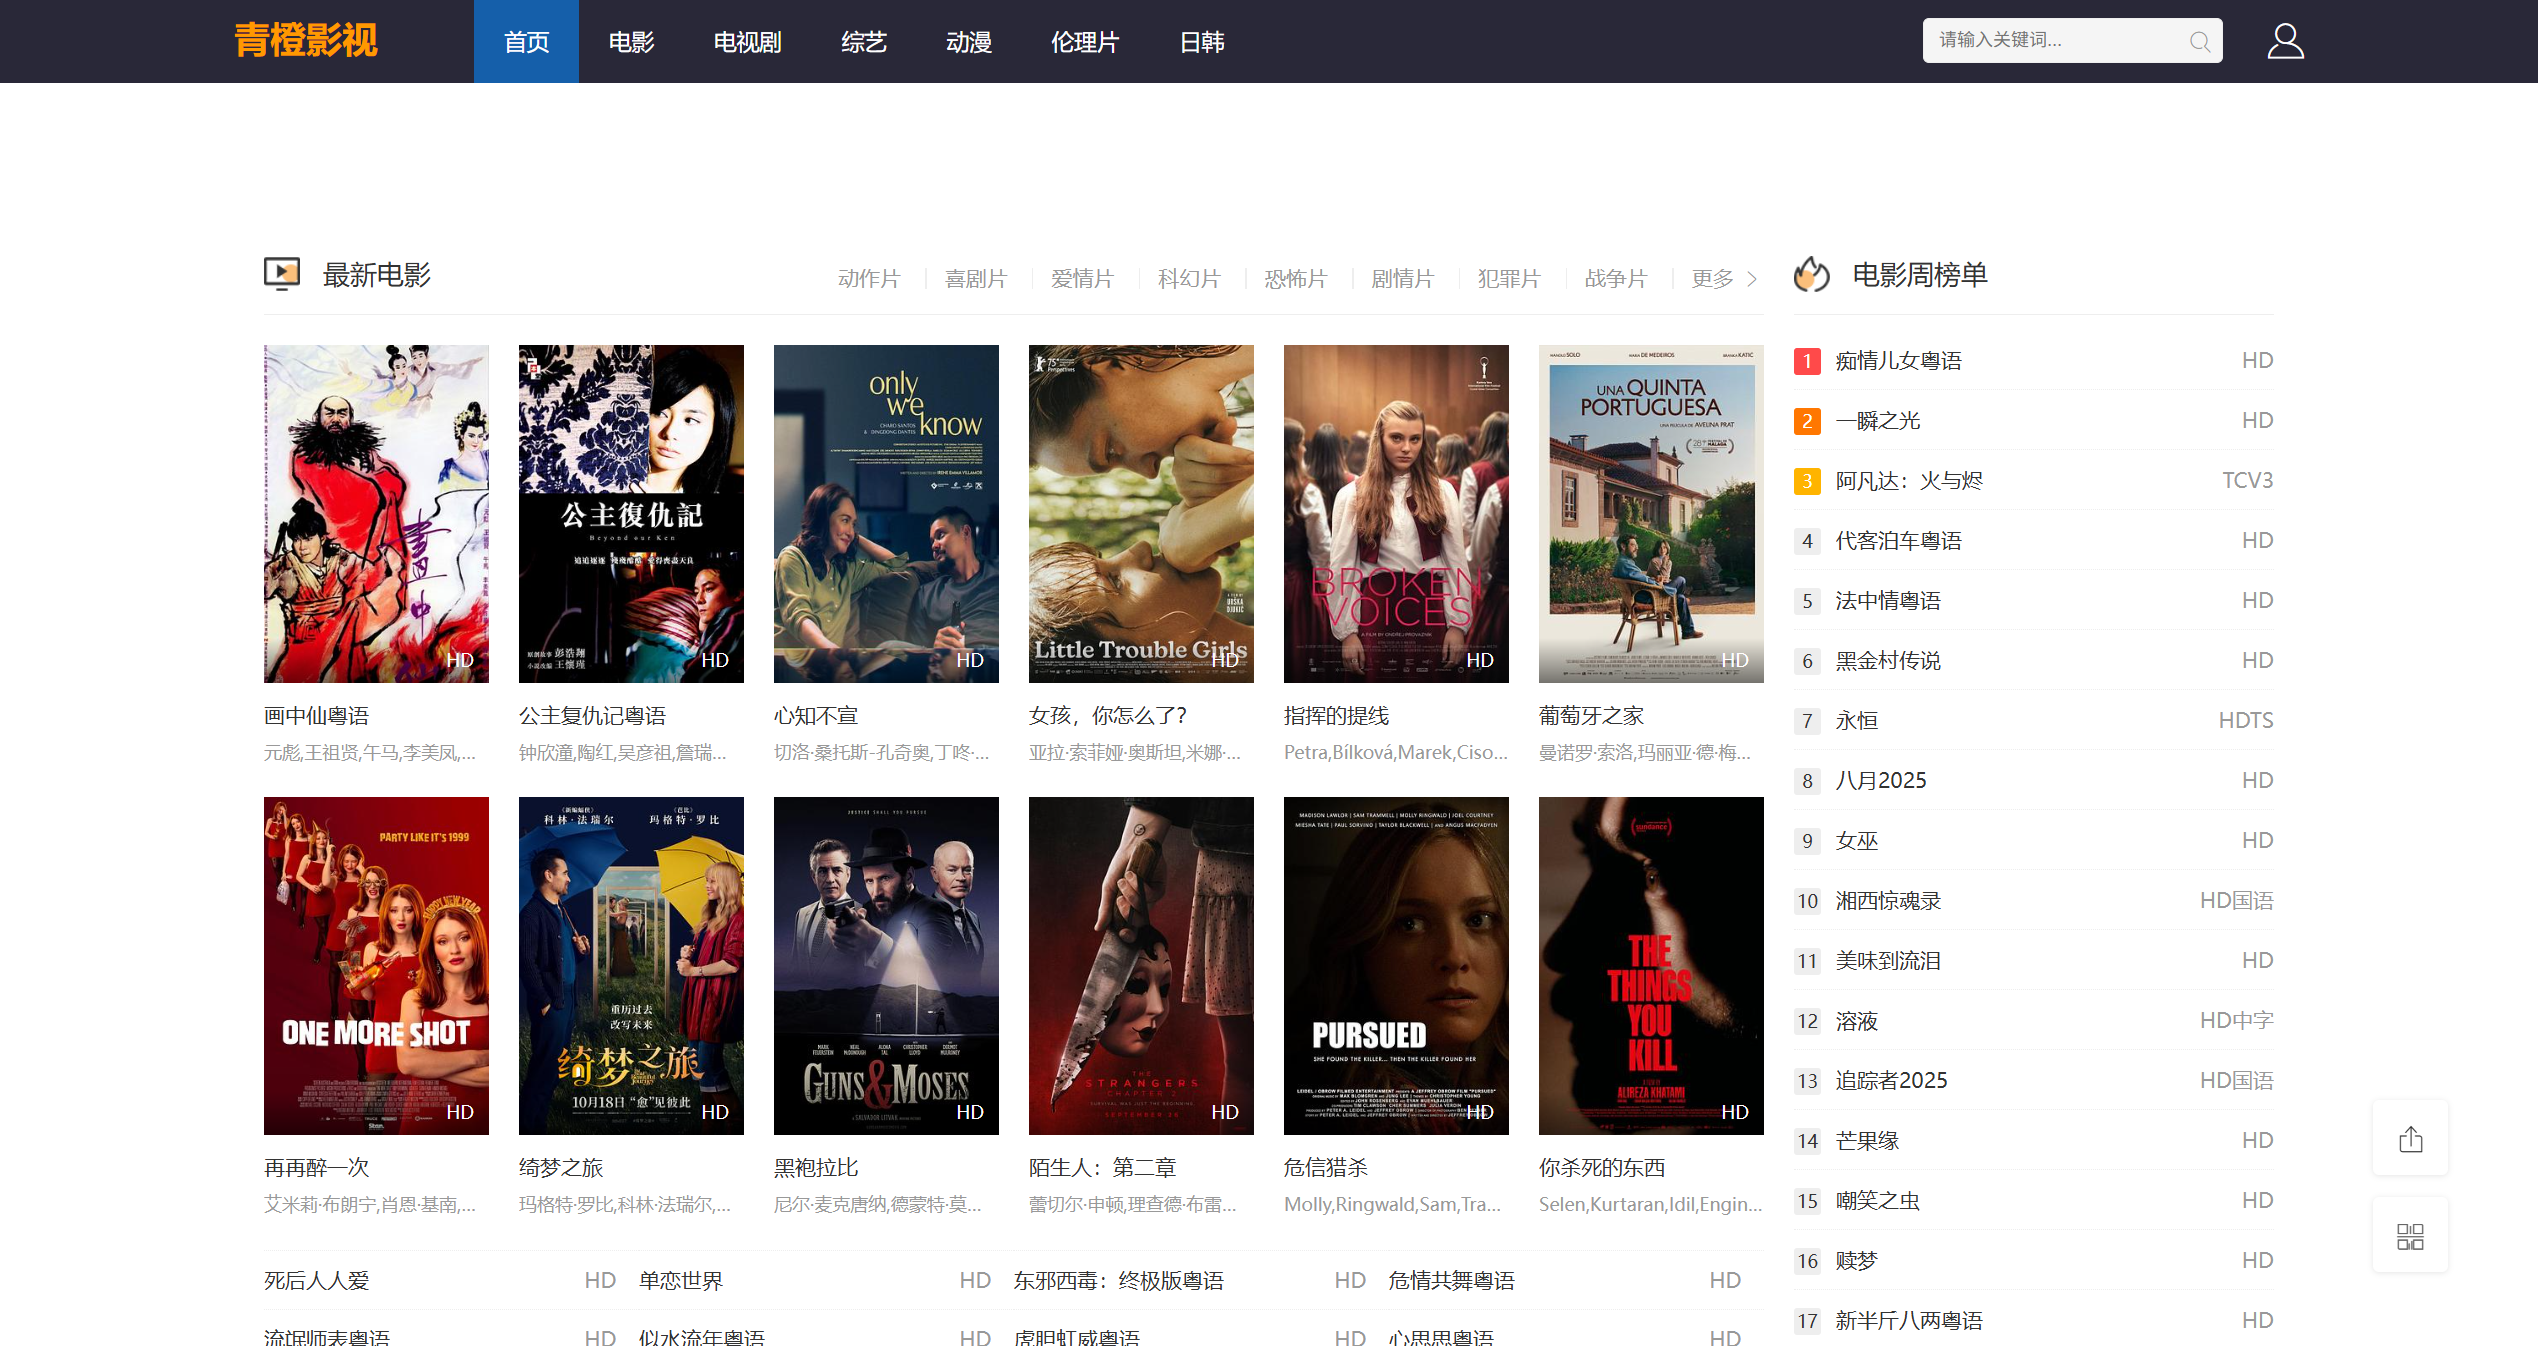The image size is (2538, 1346).
Task: Click the flame icon beside 电影周榜单
Action: point(1811,274)
